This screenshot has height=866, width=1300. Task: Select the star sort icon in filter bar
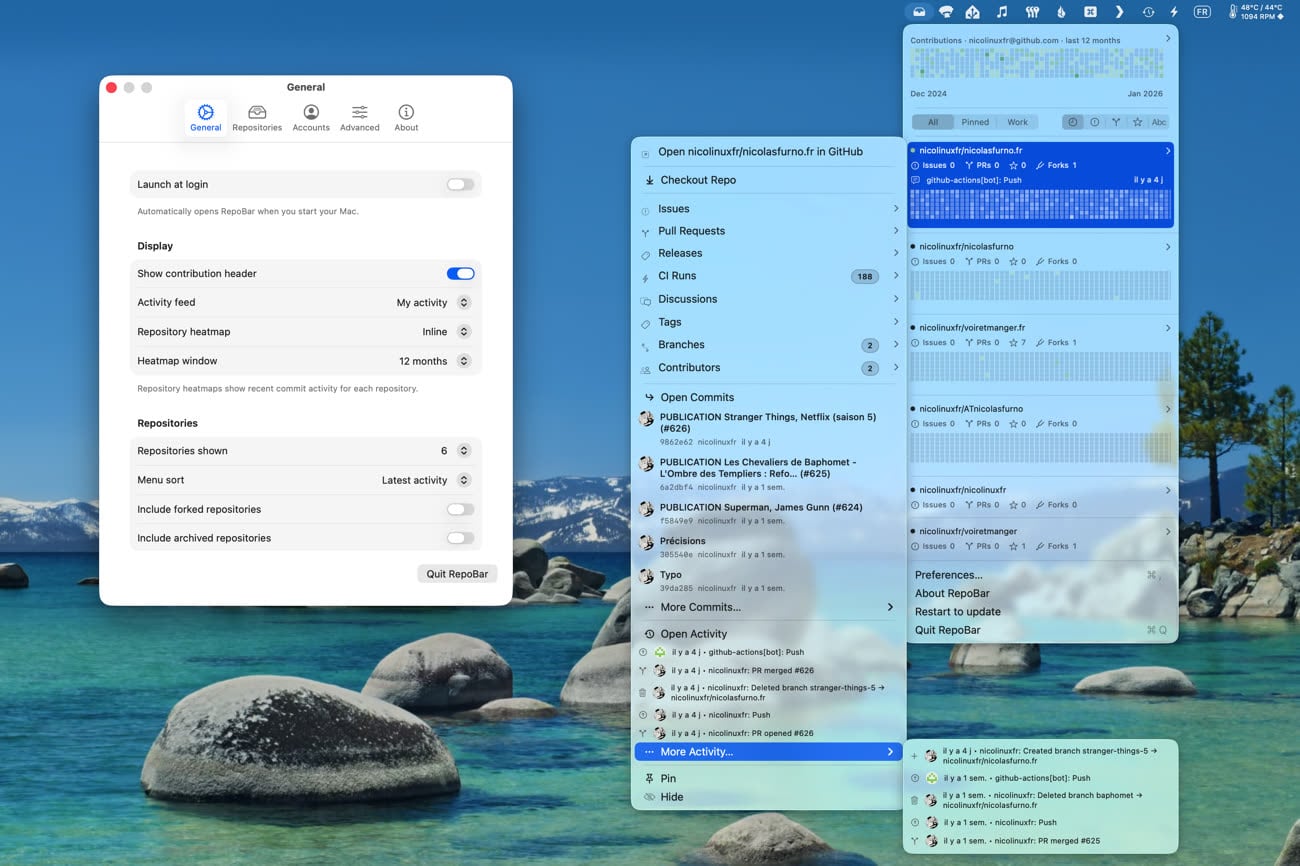coord(1137,122)
